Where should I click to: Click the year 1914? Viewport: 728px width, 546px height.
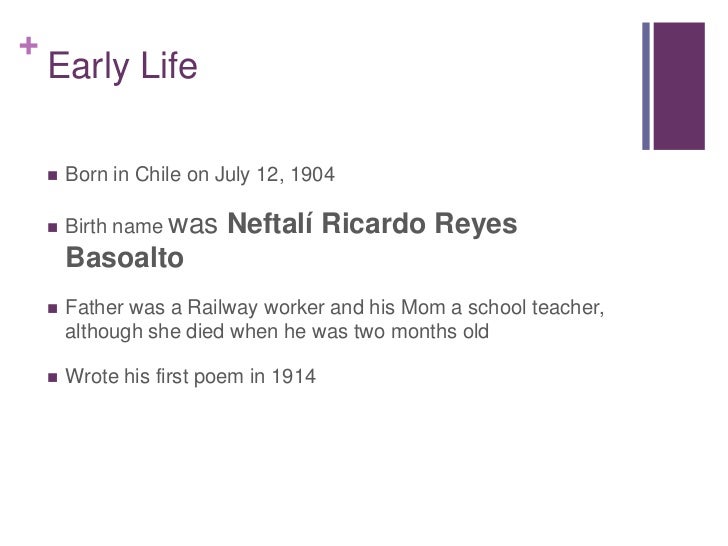pos(293,376)
